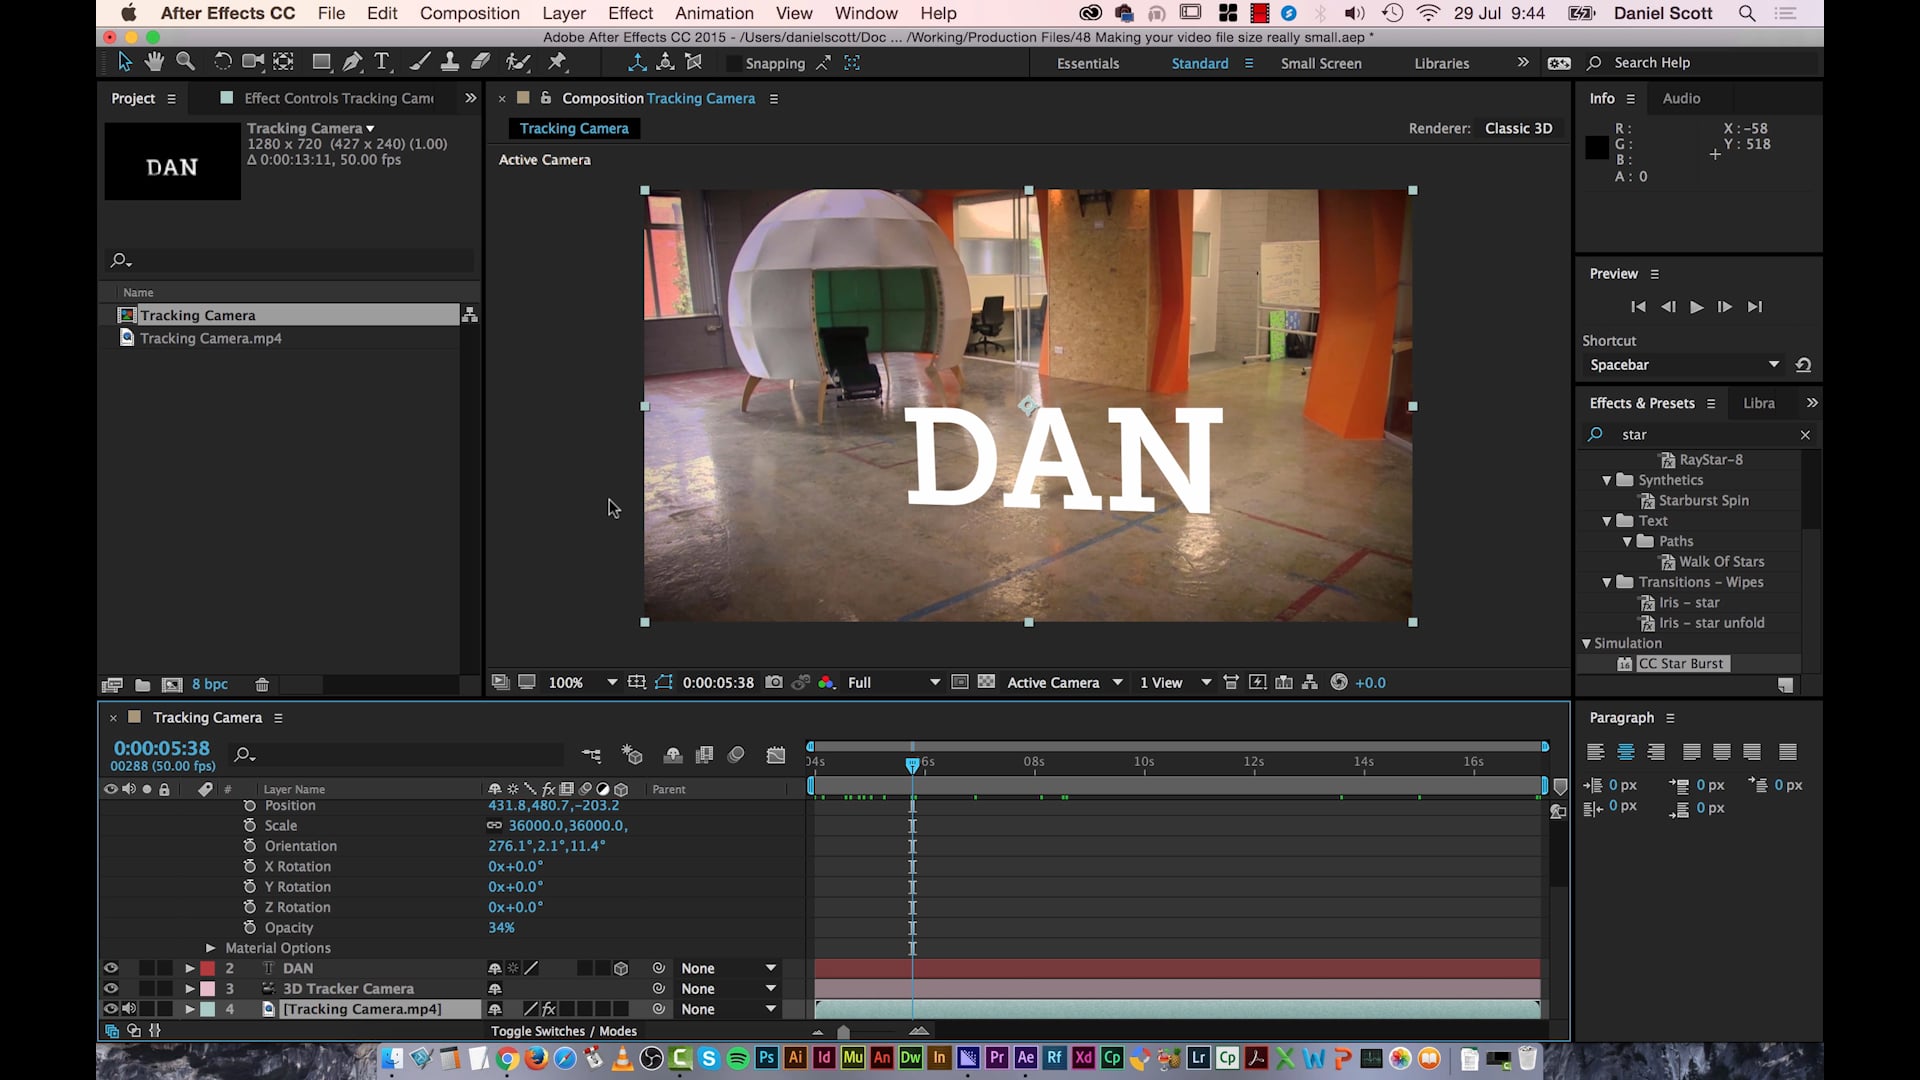1920x1080 pixels.
Task: Select the Zoom magnifier tool
Action: pos(185,62)
